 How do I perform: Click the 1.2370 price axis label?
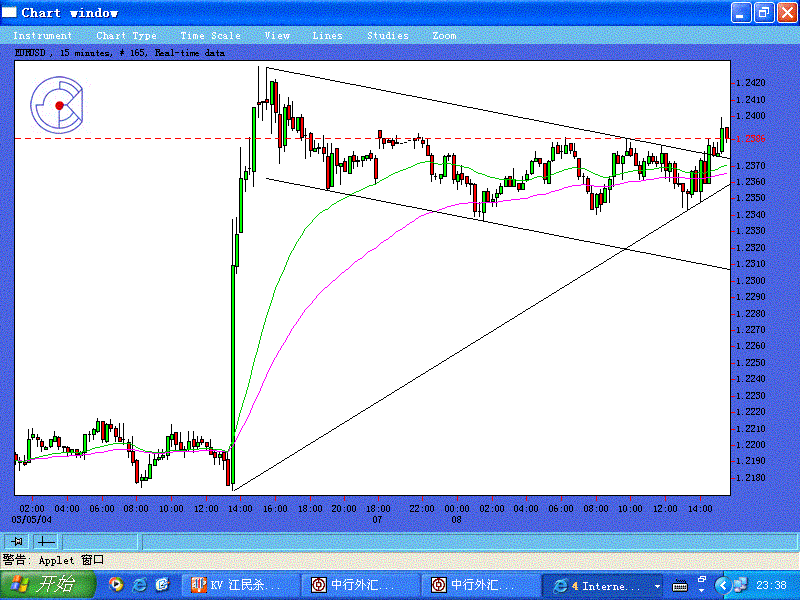point(751,165)
